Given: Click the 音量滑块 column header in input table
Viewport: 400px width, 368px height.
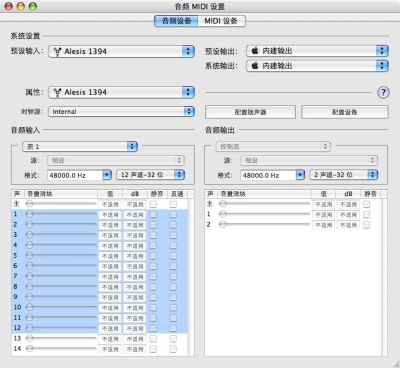Looking at the screenshot, I should click(61, 194).
